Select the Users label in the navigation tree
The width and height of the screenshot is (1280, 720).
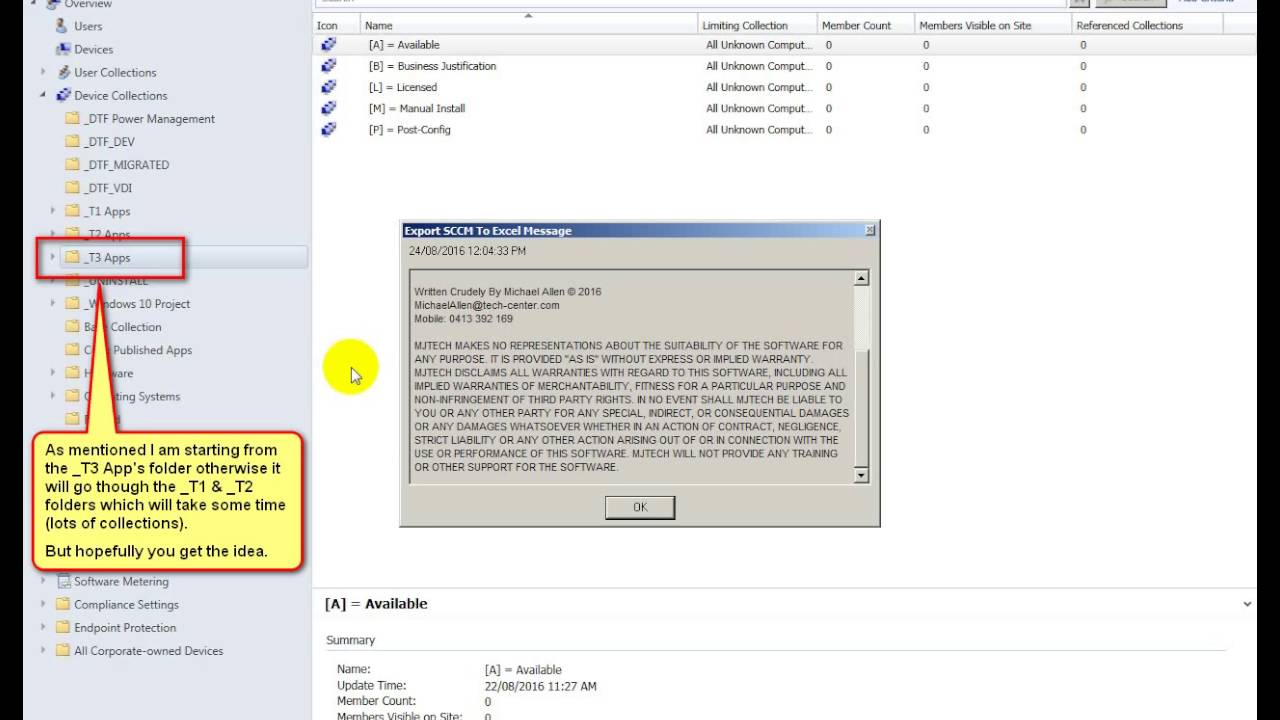coord(88,26)
